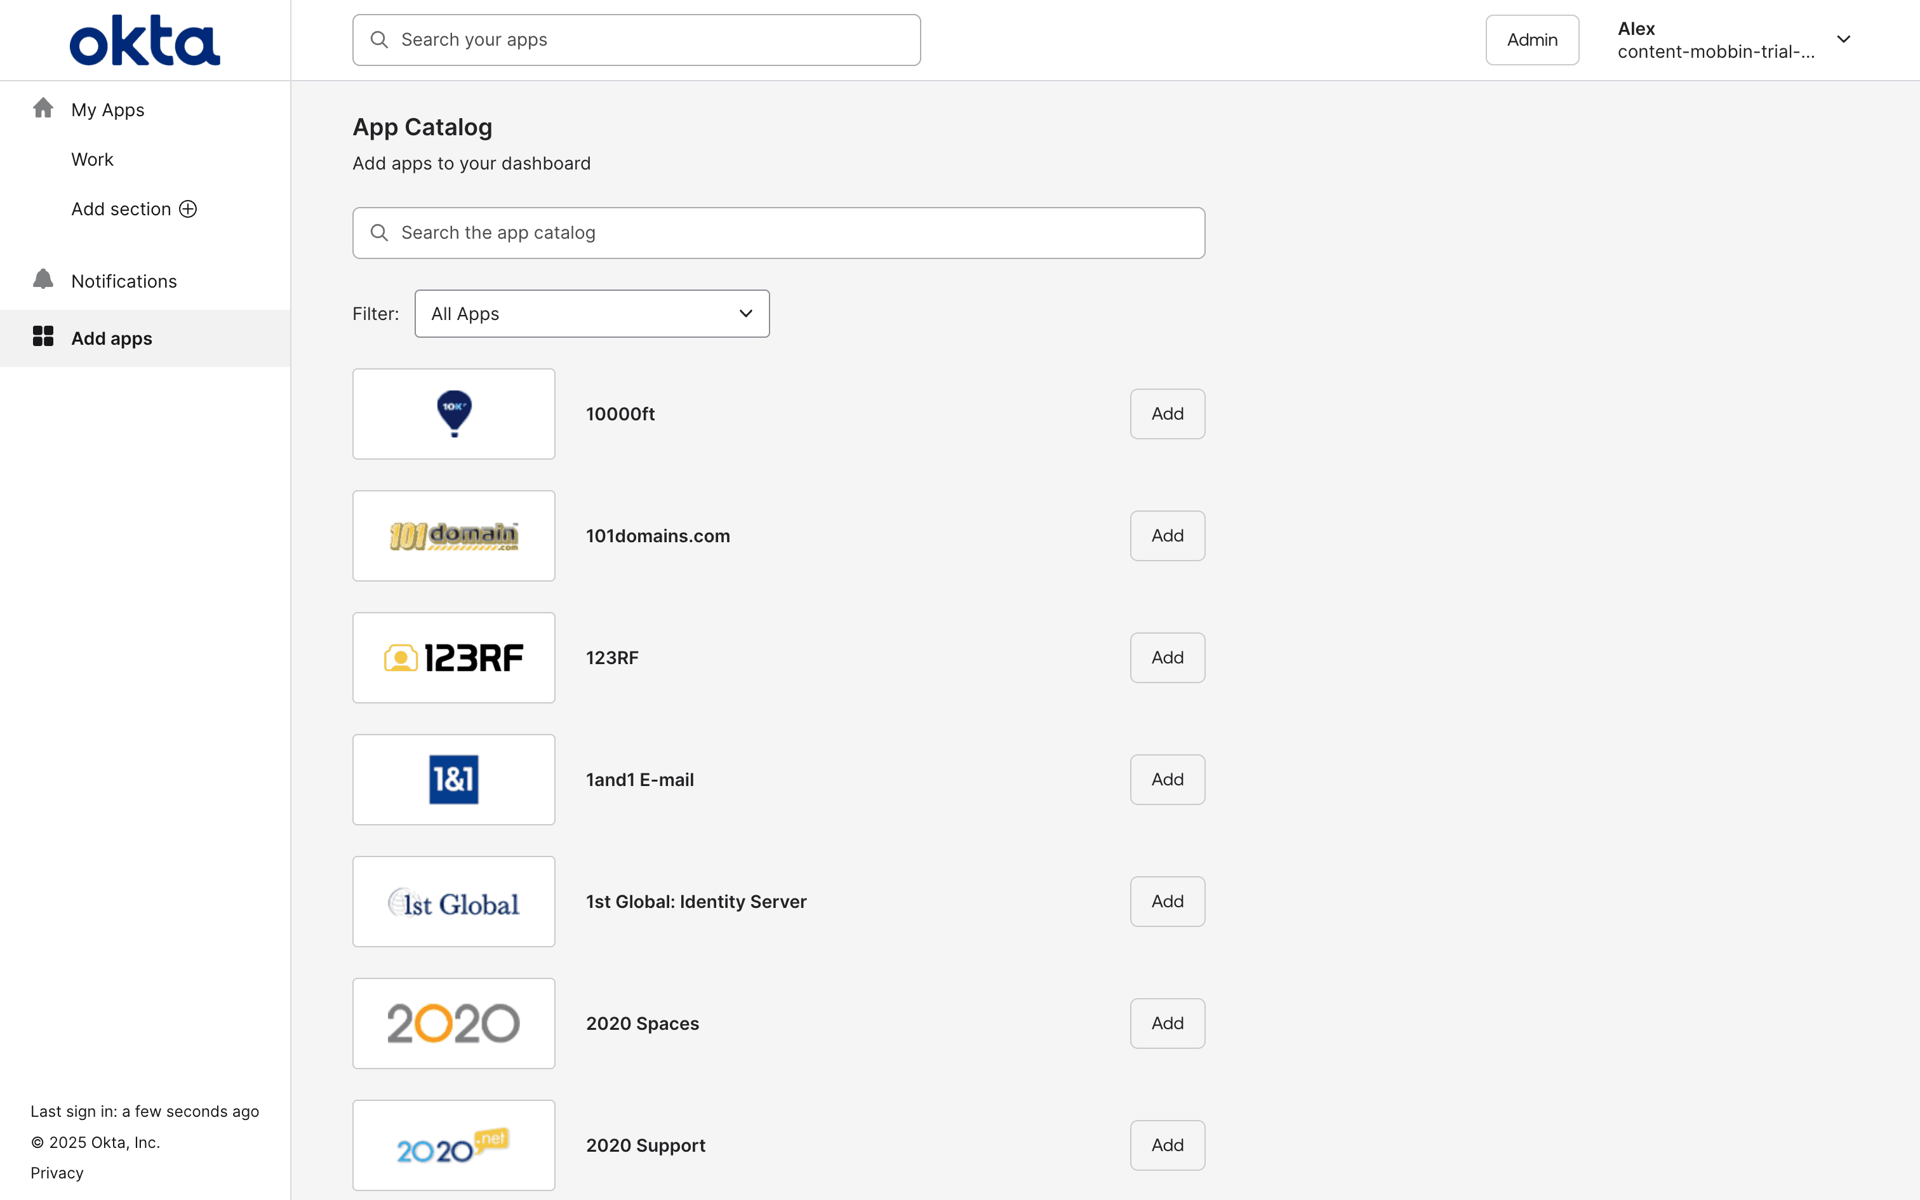Open the 1st Global logo tile
This screenshot has height=1200, width=1920.
[454, 902]
